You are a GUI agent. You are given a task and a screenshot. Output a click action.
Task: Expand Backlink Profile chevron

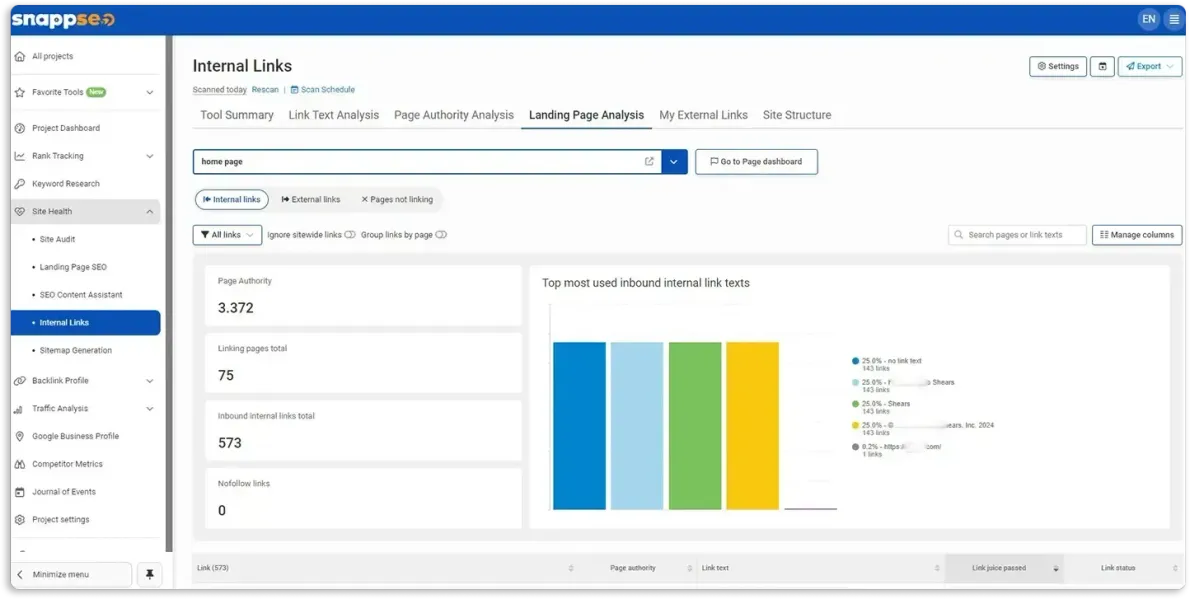(x=150, y=381)
